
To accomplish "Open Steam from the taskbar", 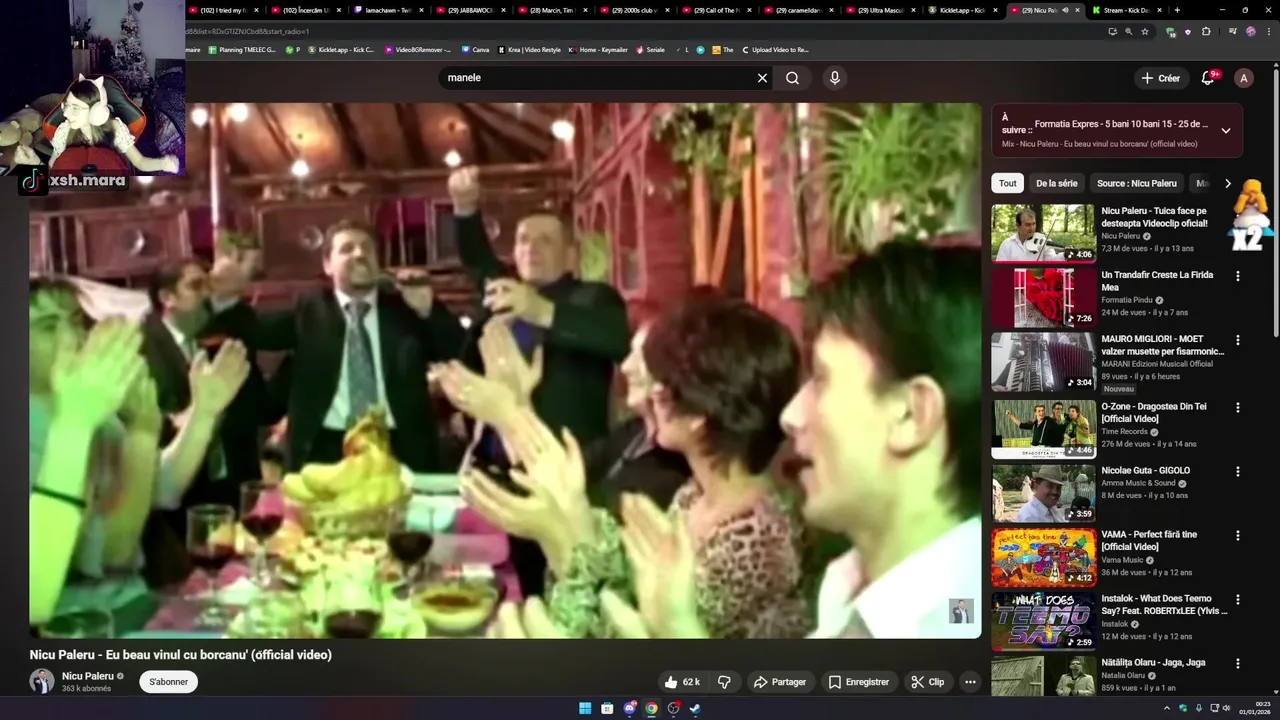I will point(695,708).
